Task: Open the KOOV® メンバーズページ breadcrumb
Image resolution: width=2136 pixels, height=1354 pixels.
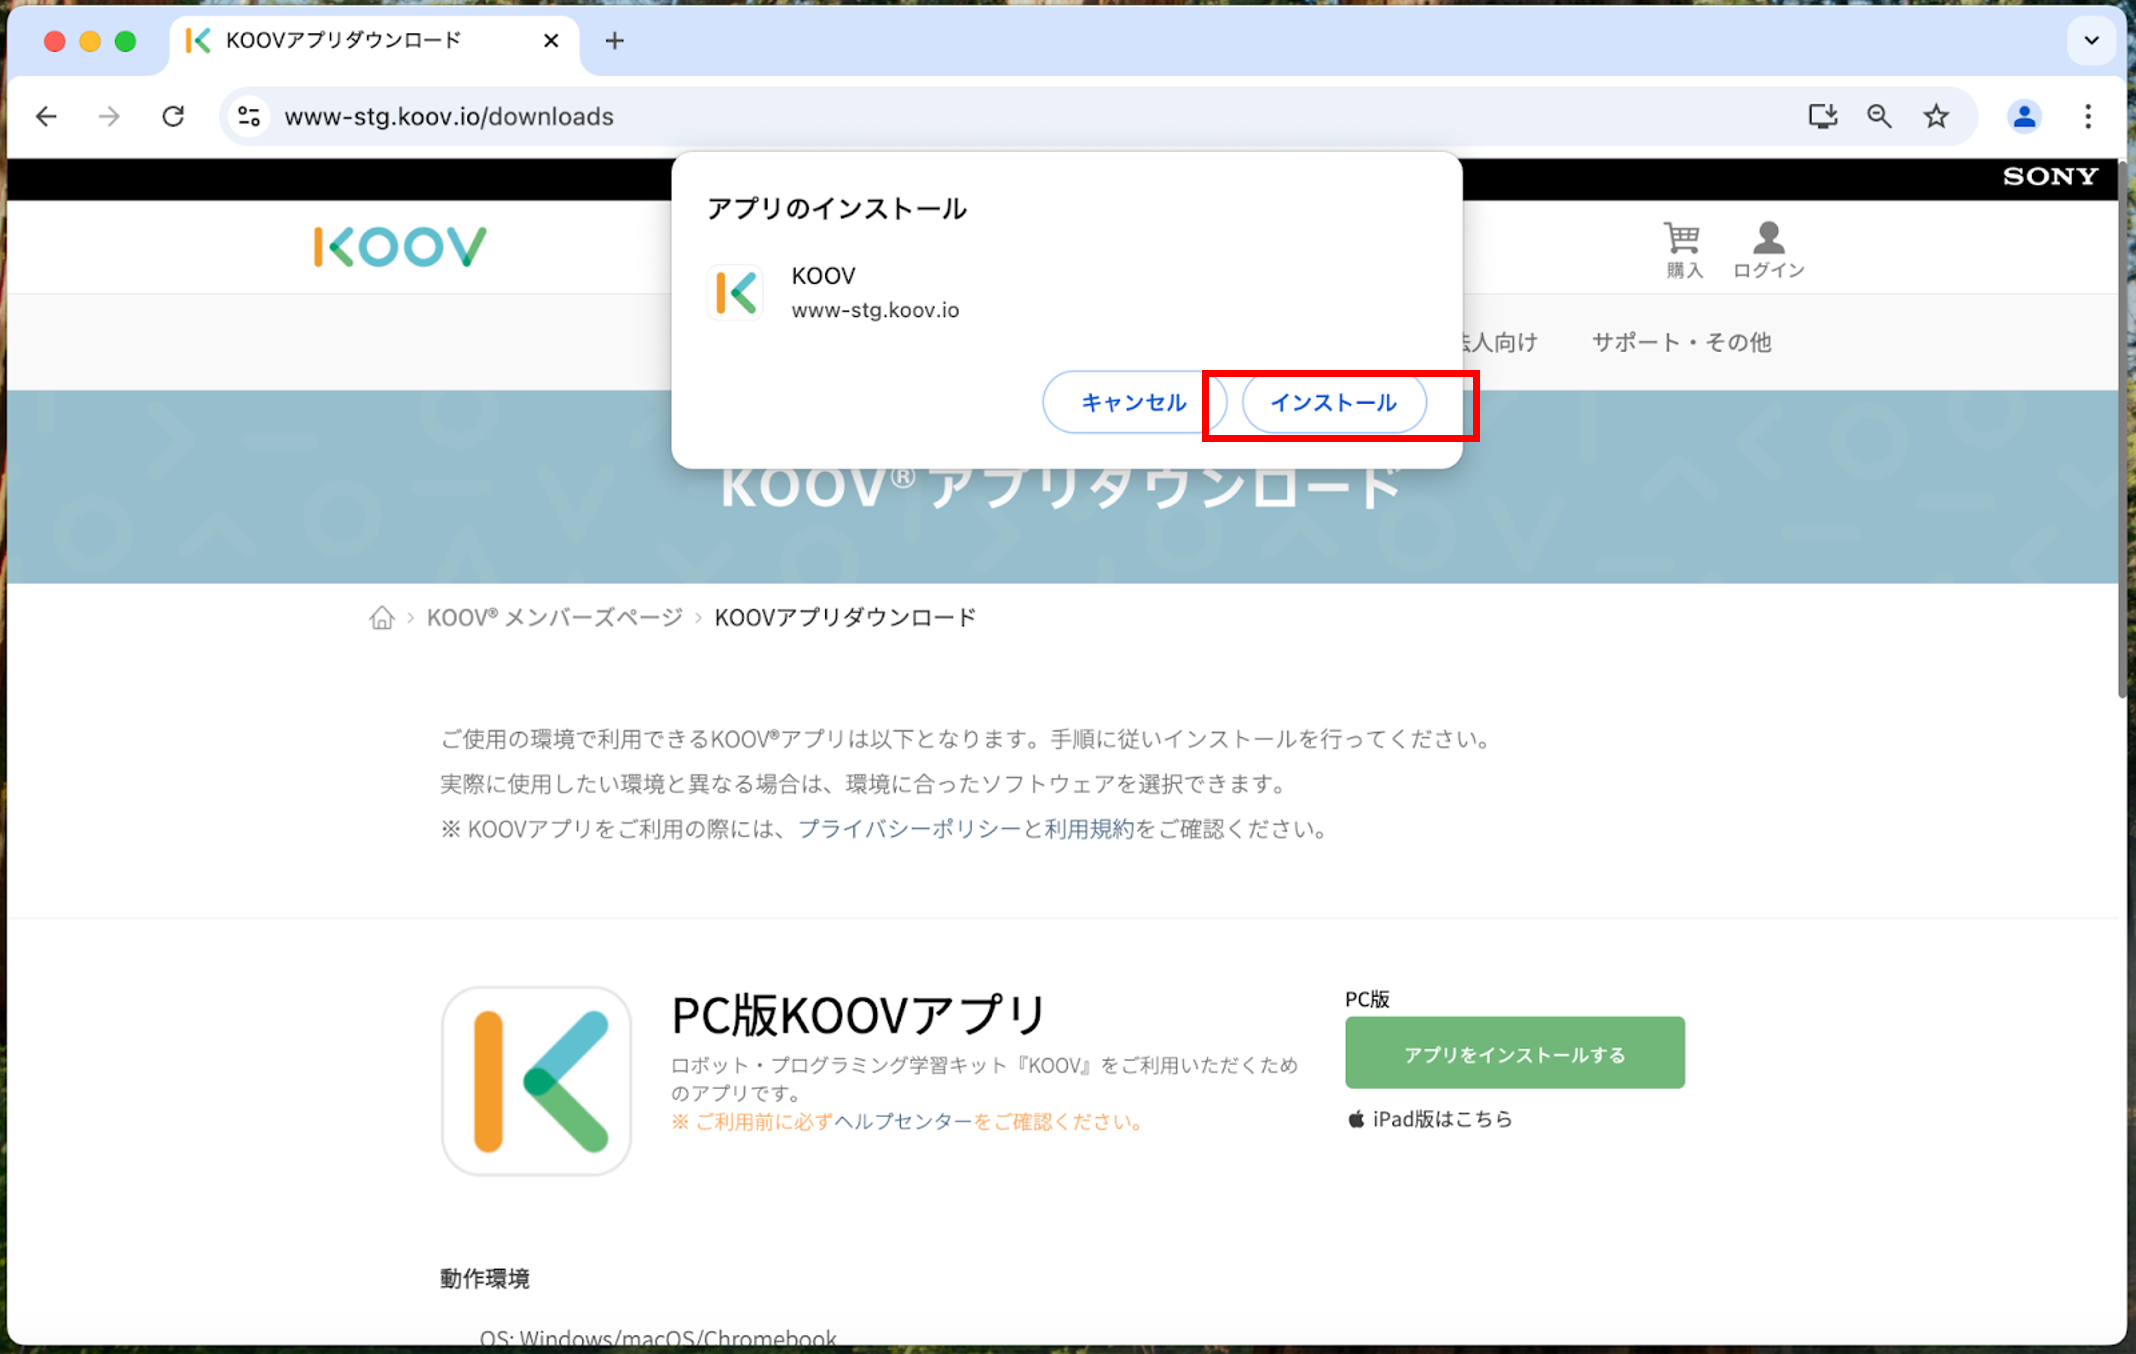Action: 551,617
